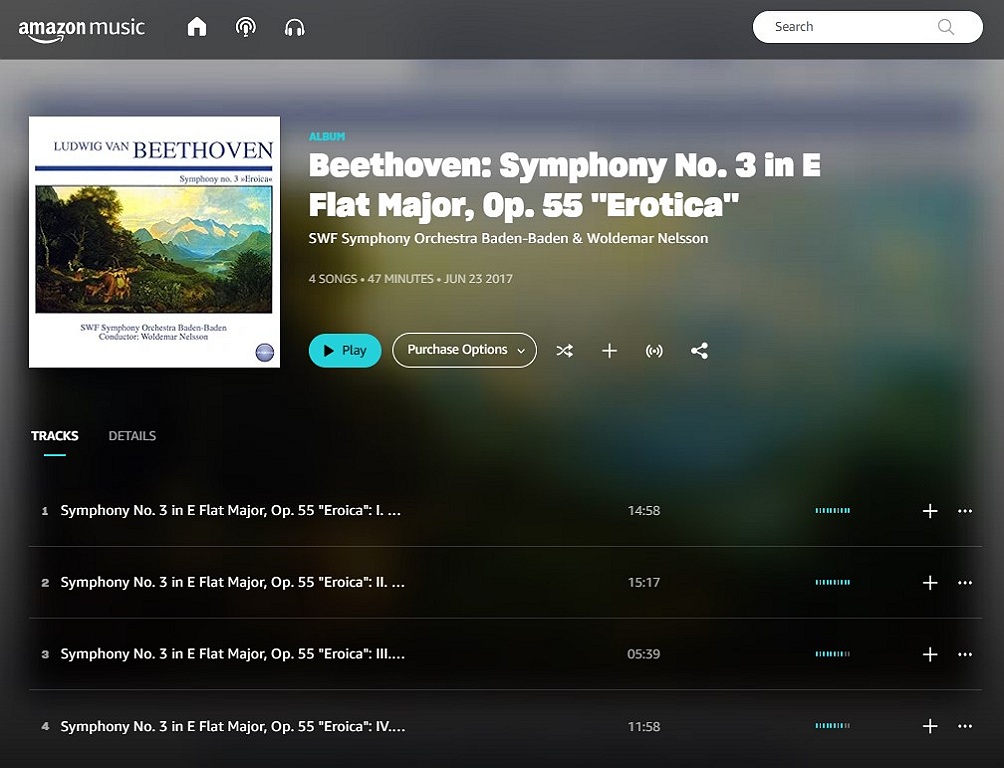Select the Tracks tab

[55, 436]
